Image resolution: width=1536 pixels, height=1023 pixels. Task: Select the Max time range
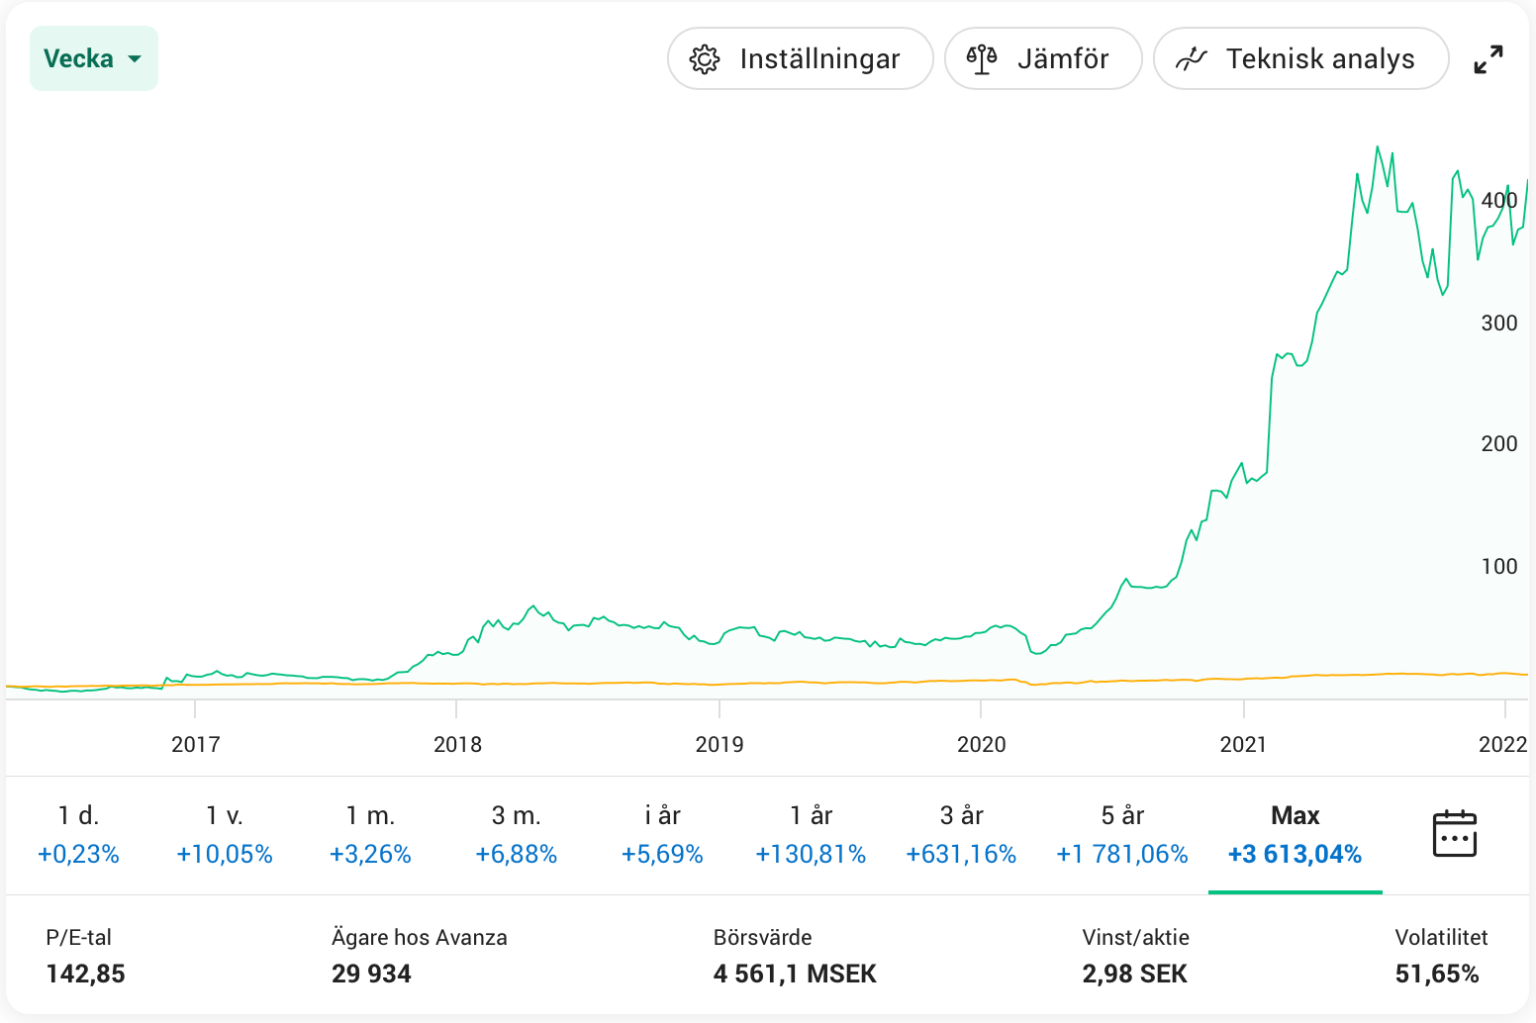tap(1295, 833)
